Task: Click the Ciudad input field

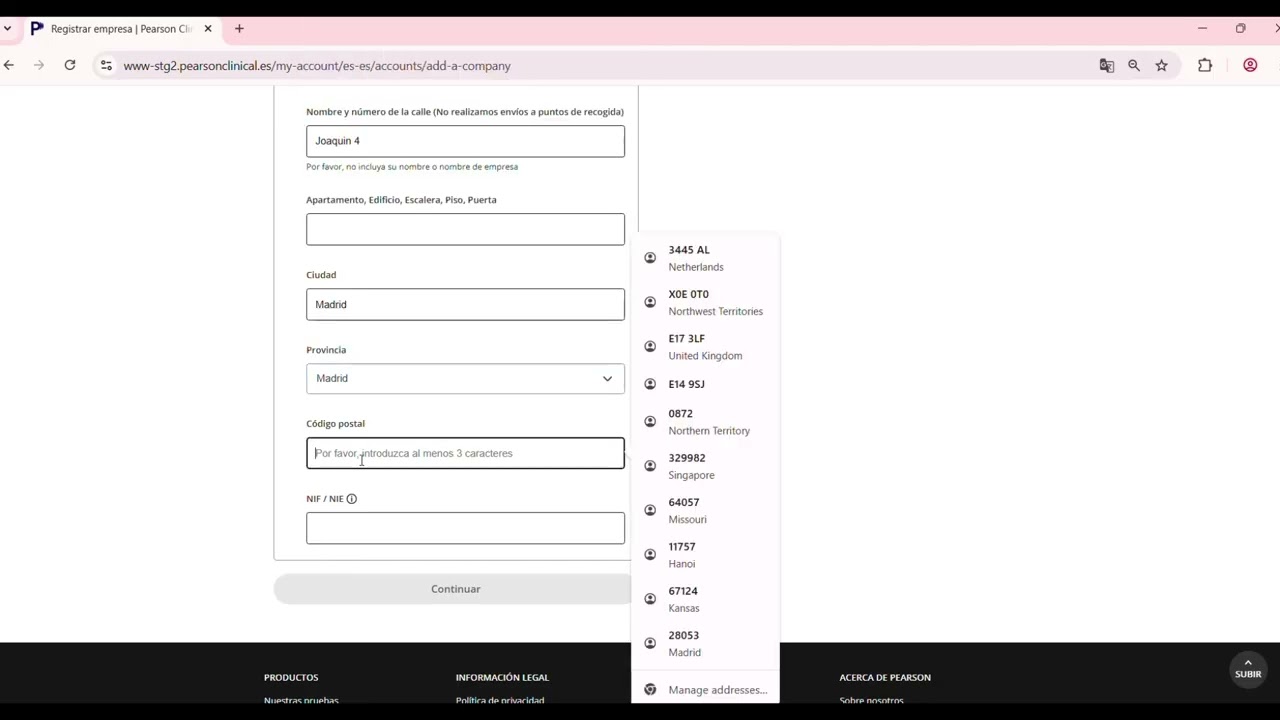Action: pyautogui.click(x=465, y=304)
